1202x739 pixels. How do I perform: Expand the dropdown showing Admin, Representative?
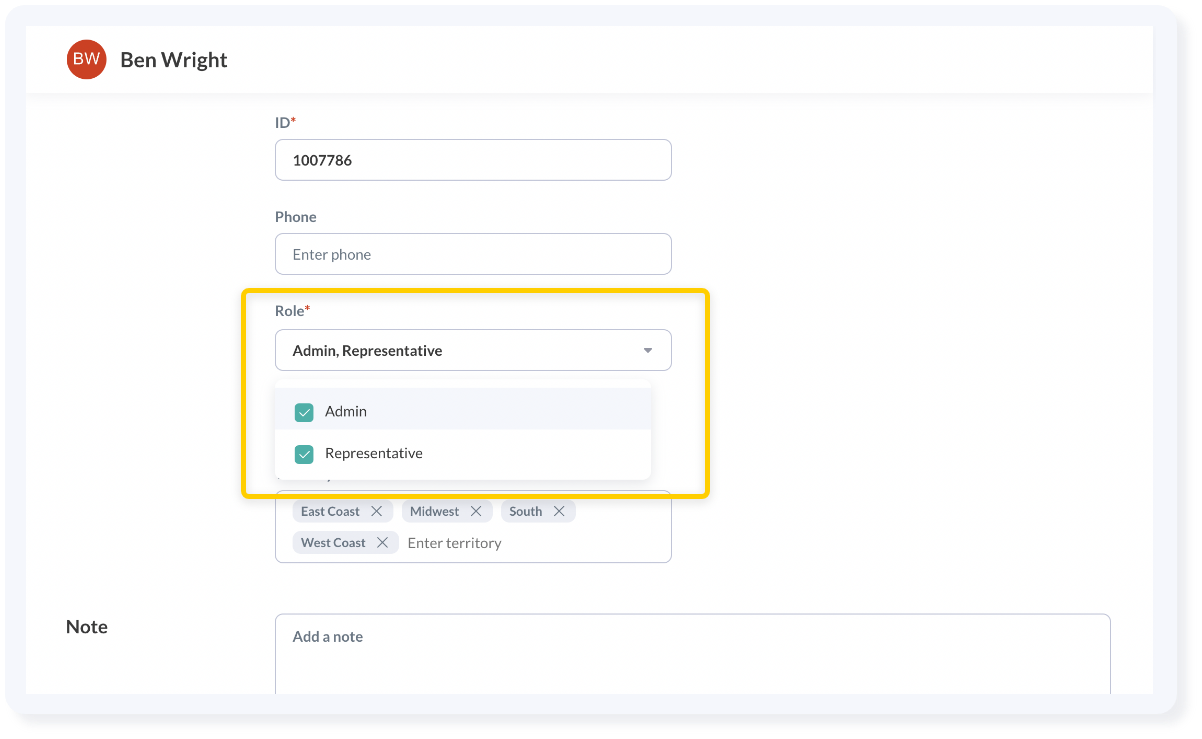pyautogui.click(x=473, y=350)
